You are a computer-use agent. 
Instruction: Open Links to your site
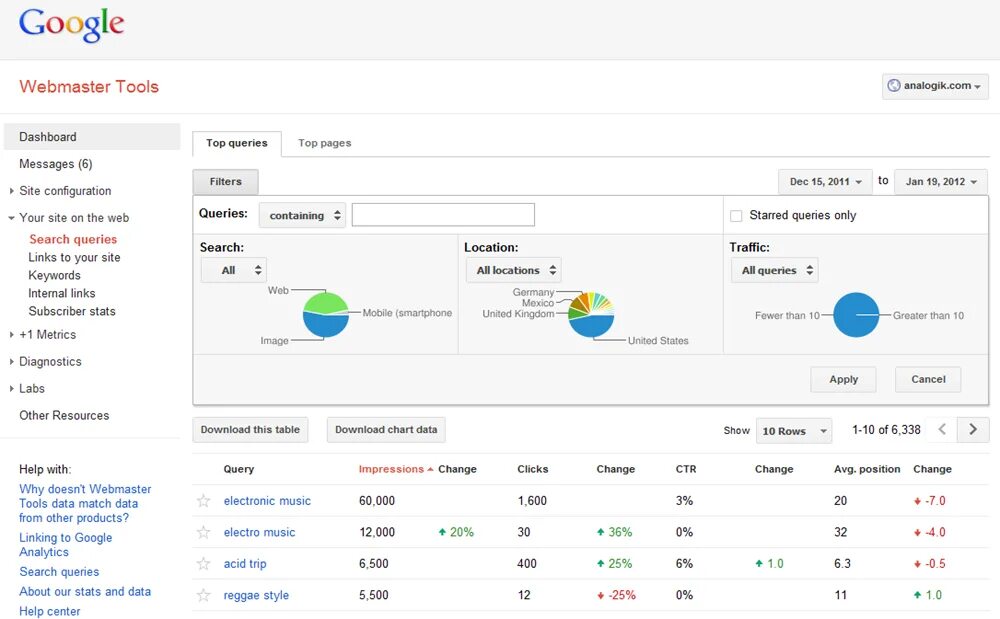[74, 257]
